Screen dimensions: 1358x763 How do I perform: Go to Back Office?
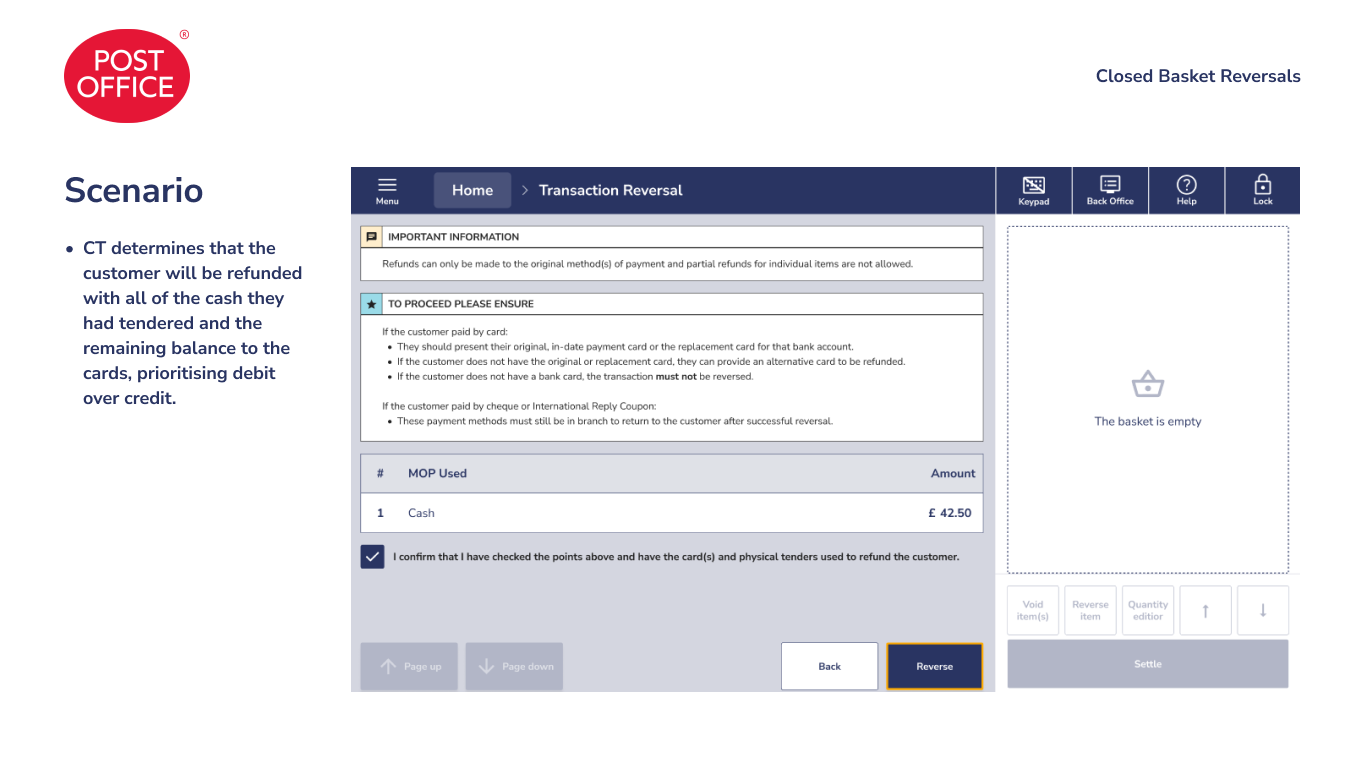1110,190
